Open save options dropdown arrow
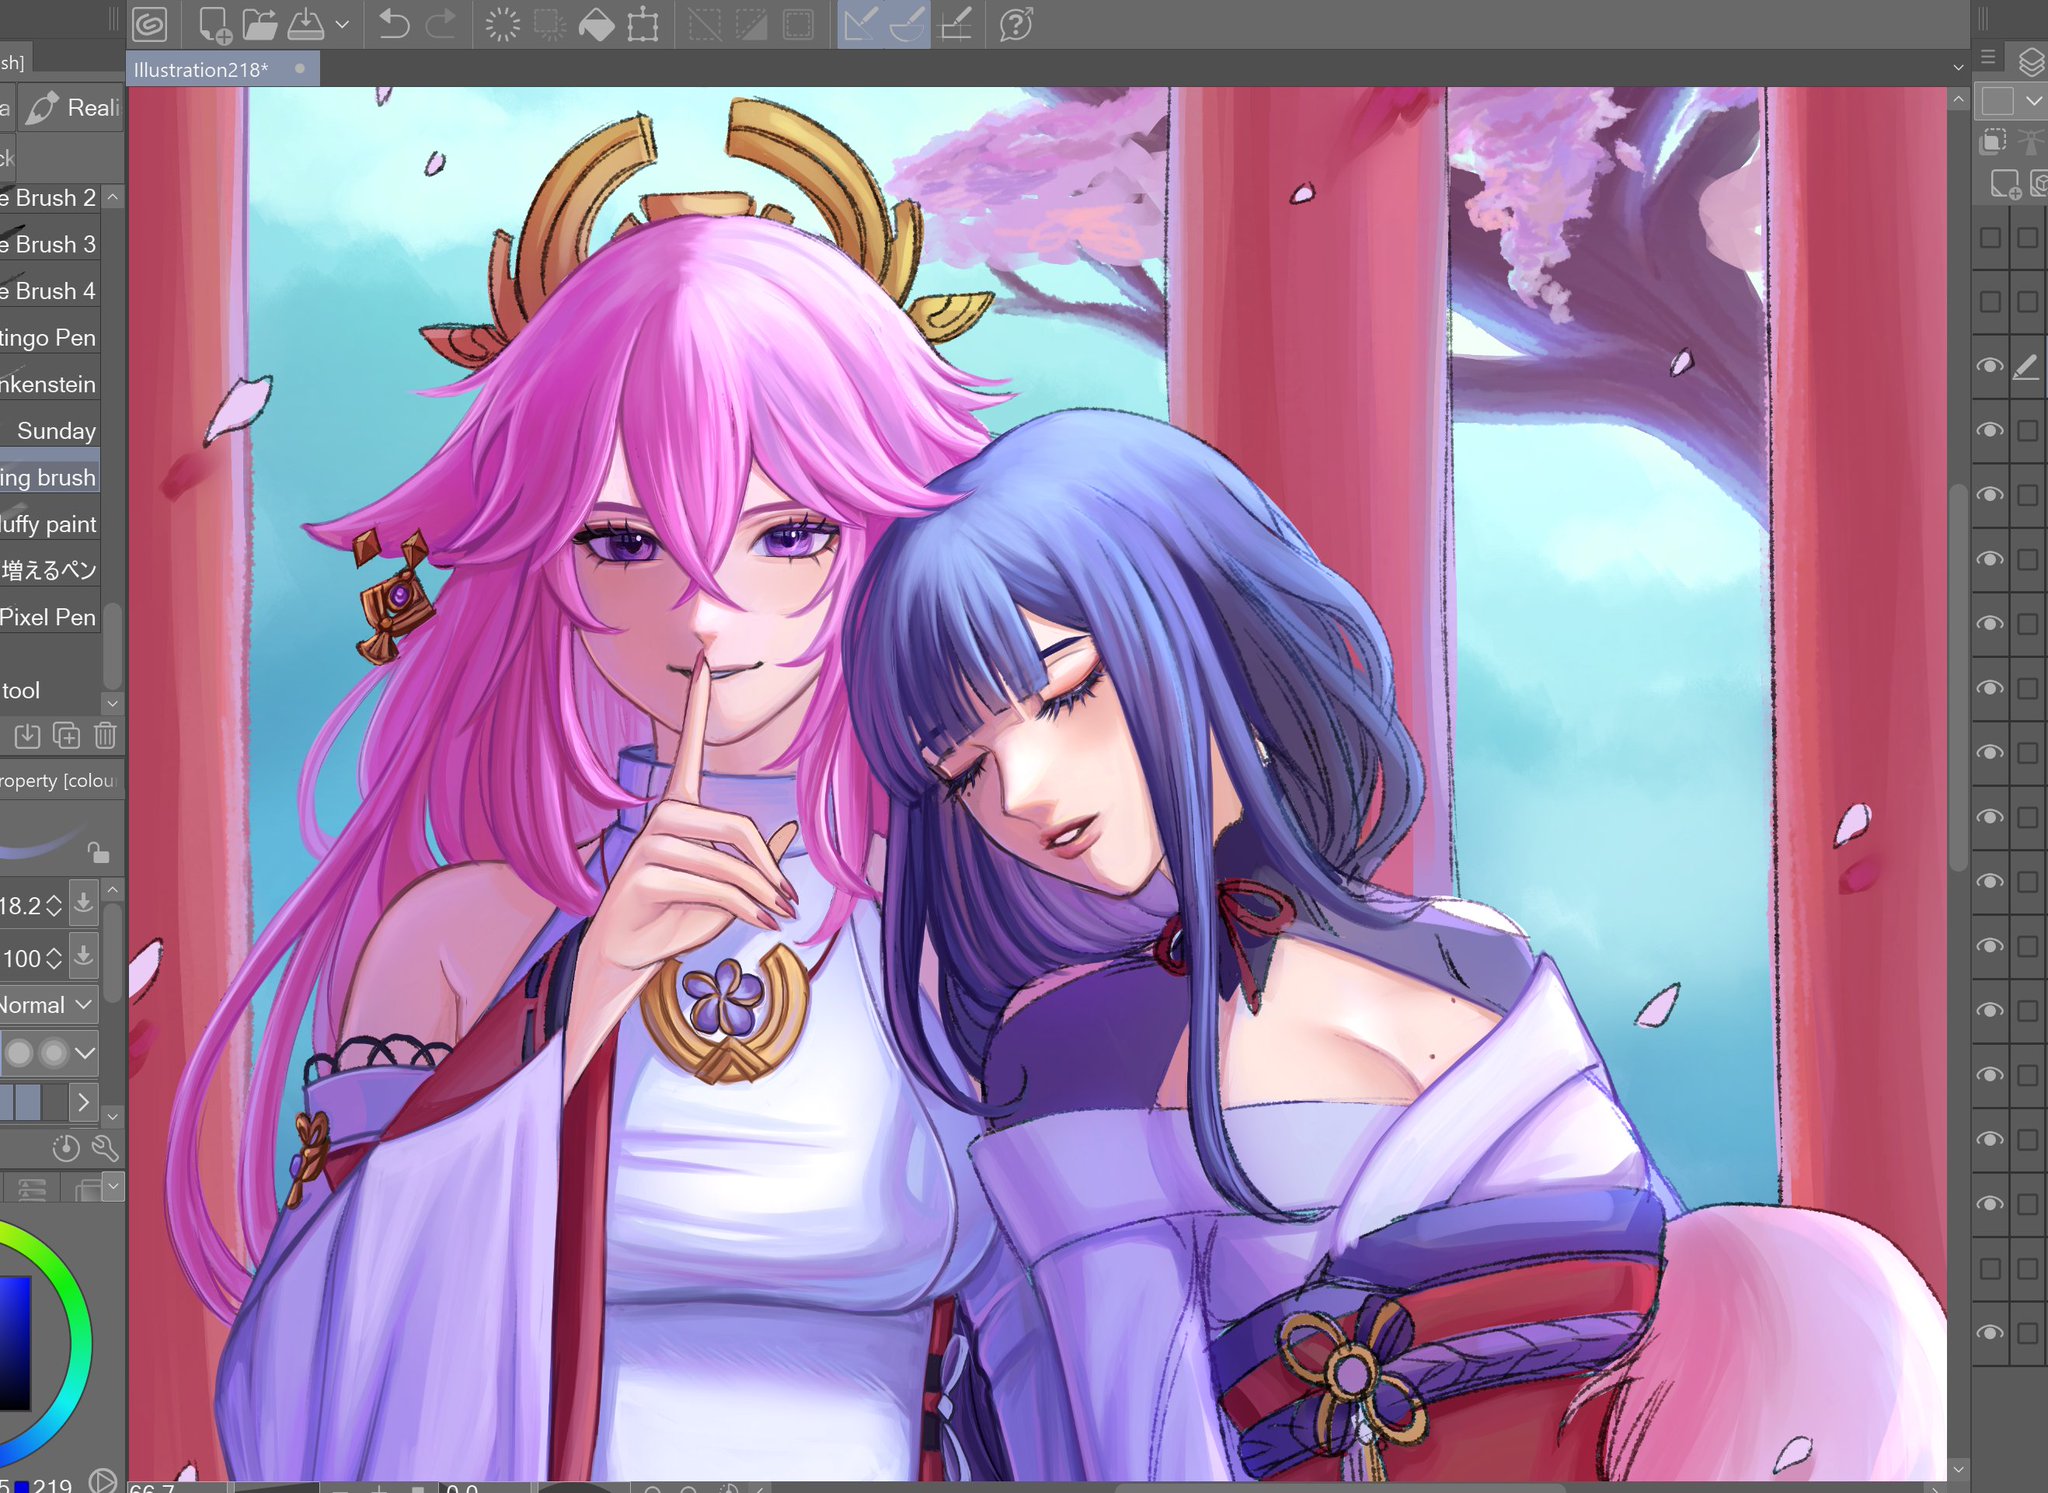This screenshot has height=1493, width=2048. 342,24
